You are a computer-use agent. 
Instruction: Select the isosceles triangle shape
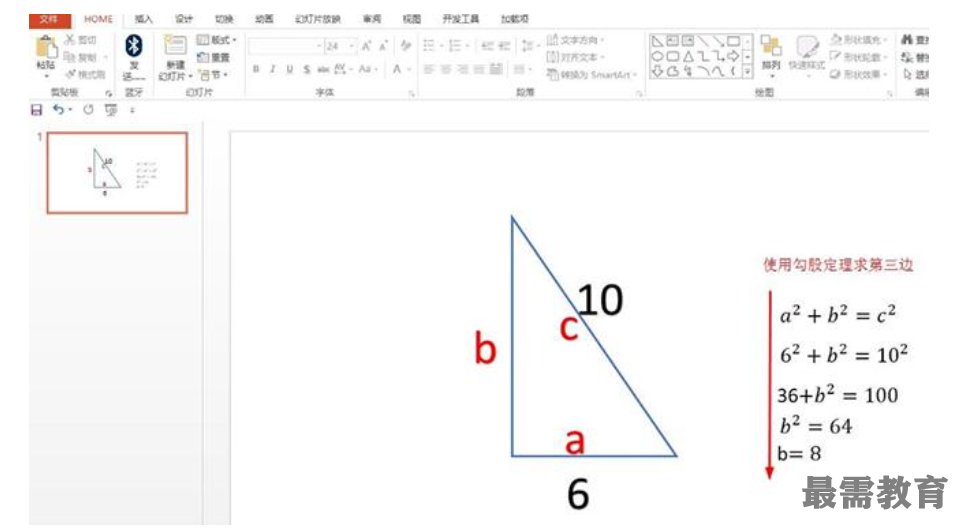688,57
